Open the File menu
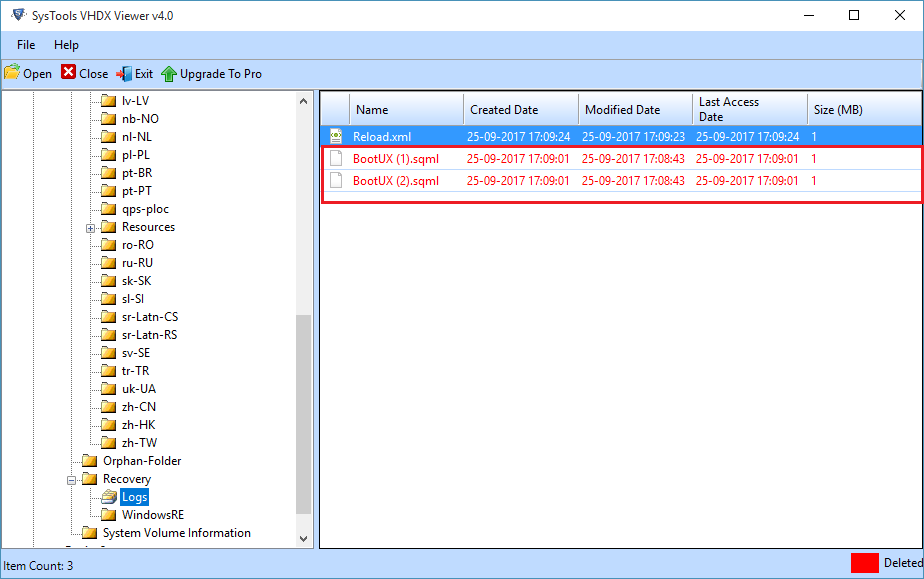 26,45
